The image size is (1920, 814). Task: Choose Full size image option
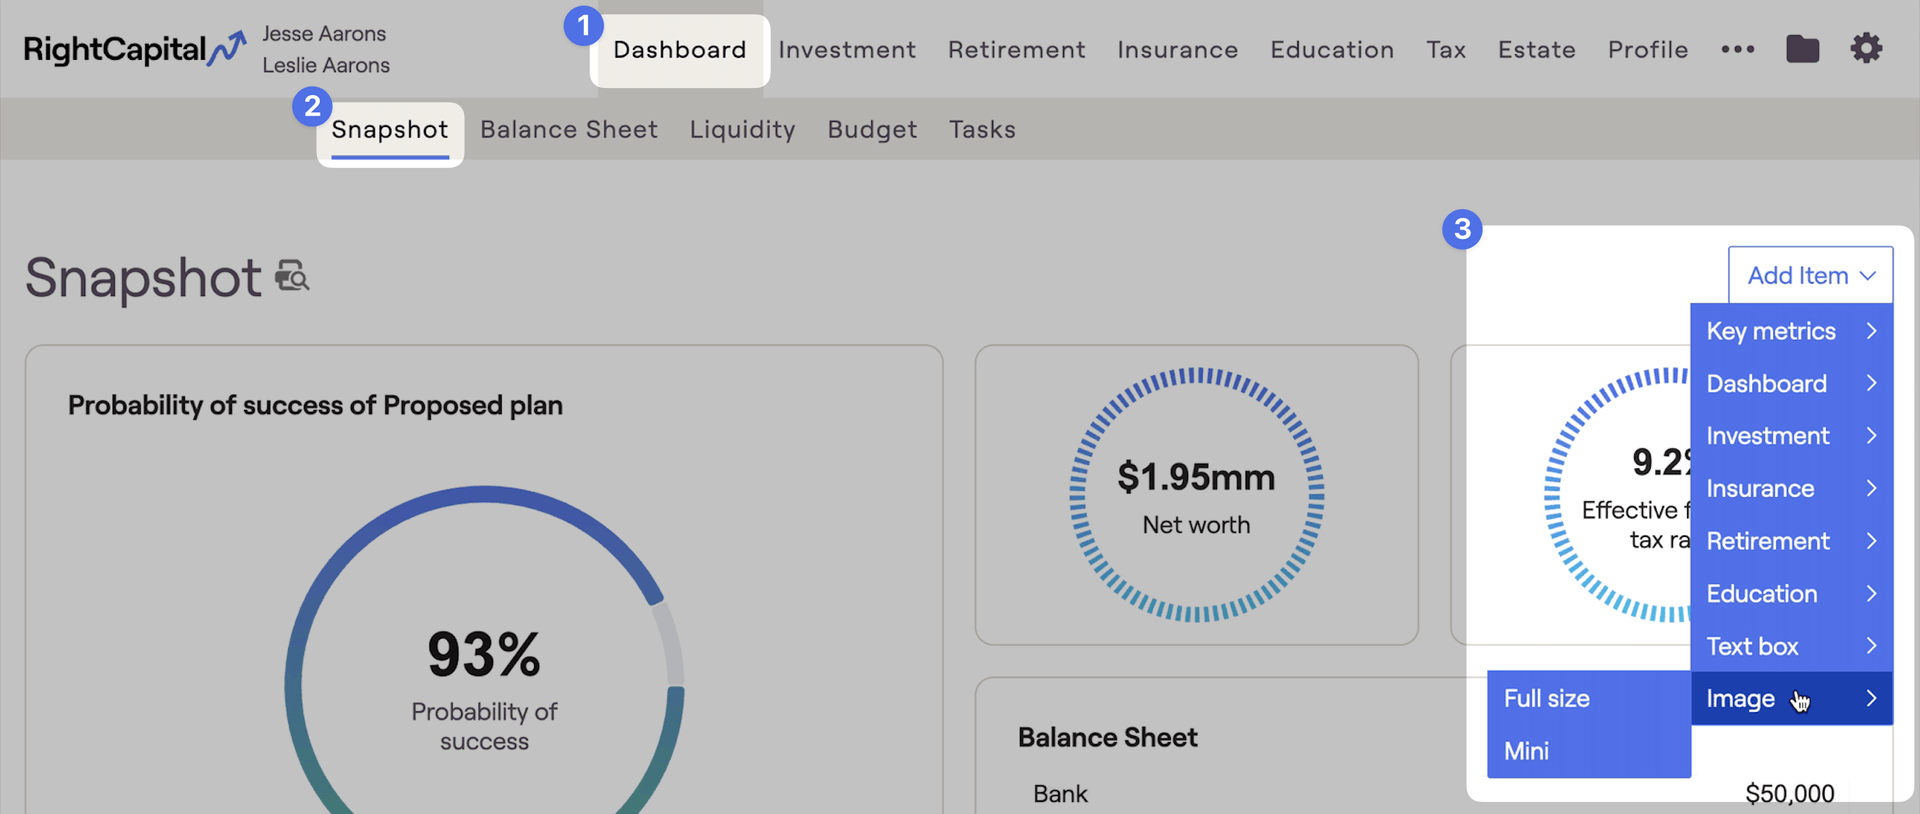click(x=1589, y=698)
